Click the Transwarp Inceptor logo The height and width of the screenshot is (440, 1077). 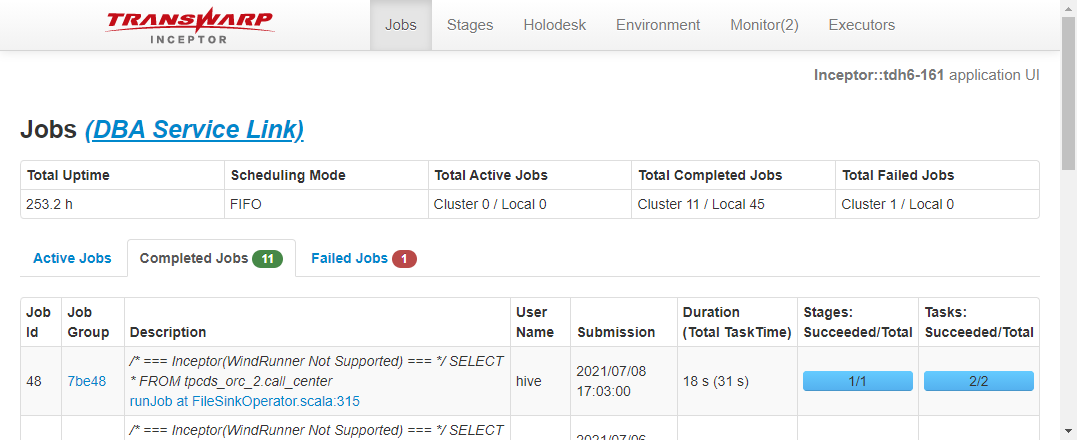(x=188, y=25)
